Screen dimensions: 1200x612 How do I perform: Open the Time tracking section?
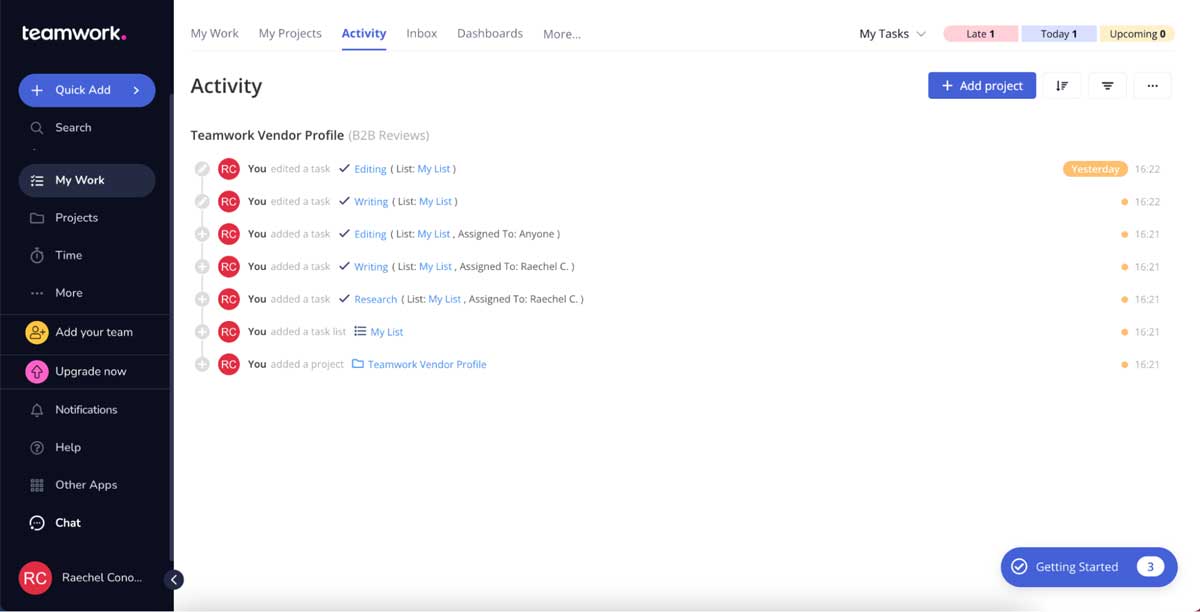[x=68, y=255]
